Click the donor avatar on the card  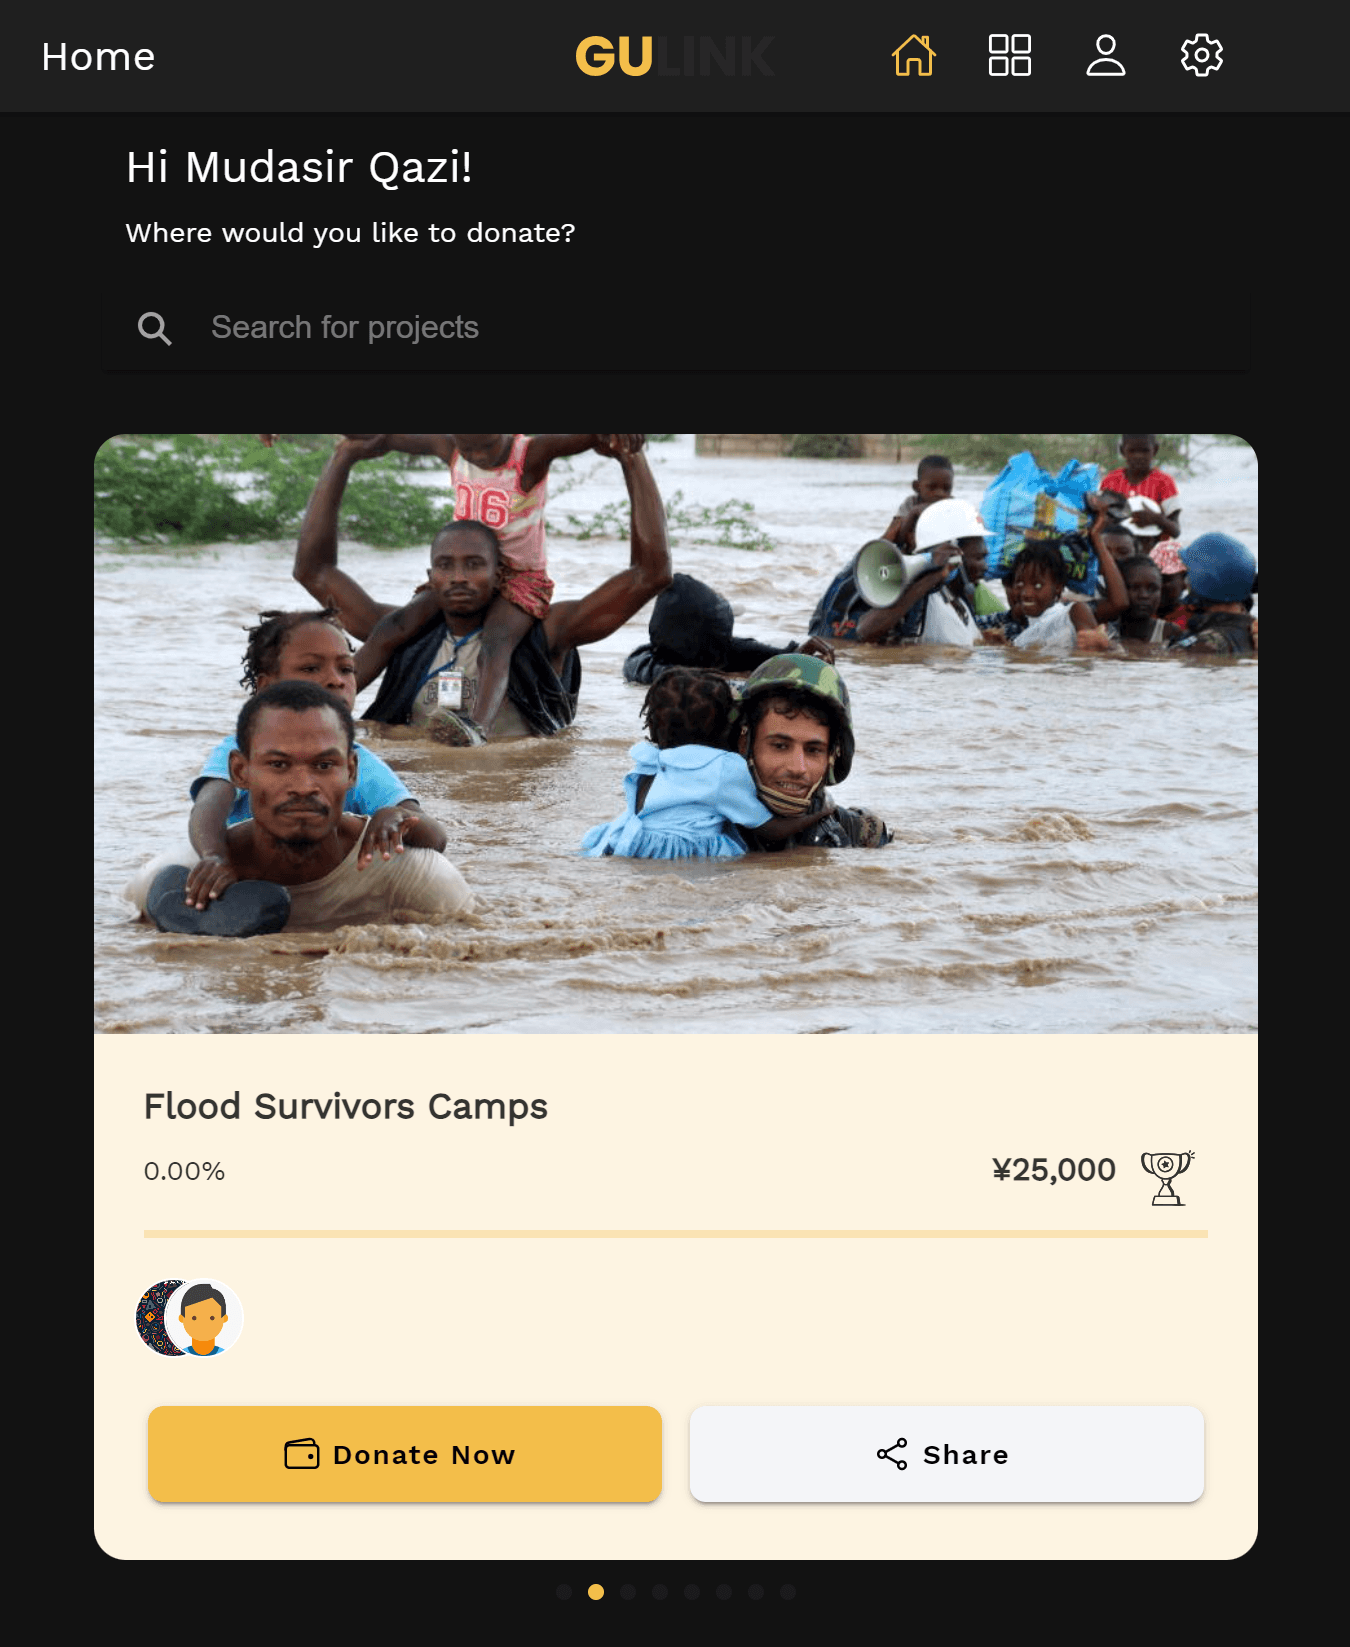click(203, 1318)
